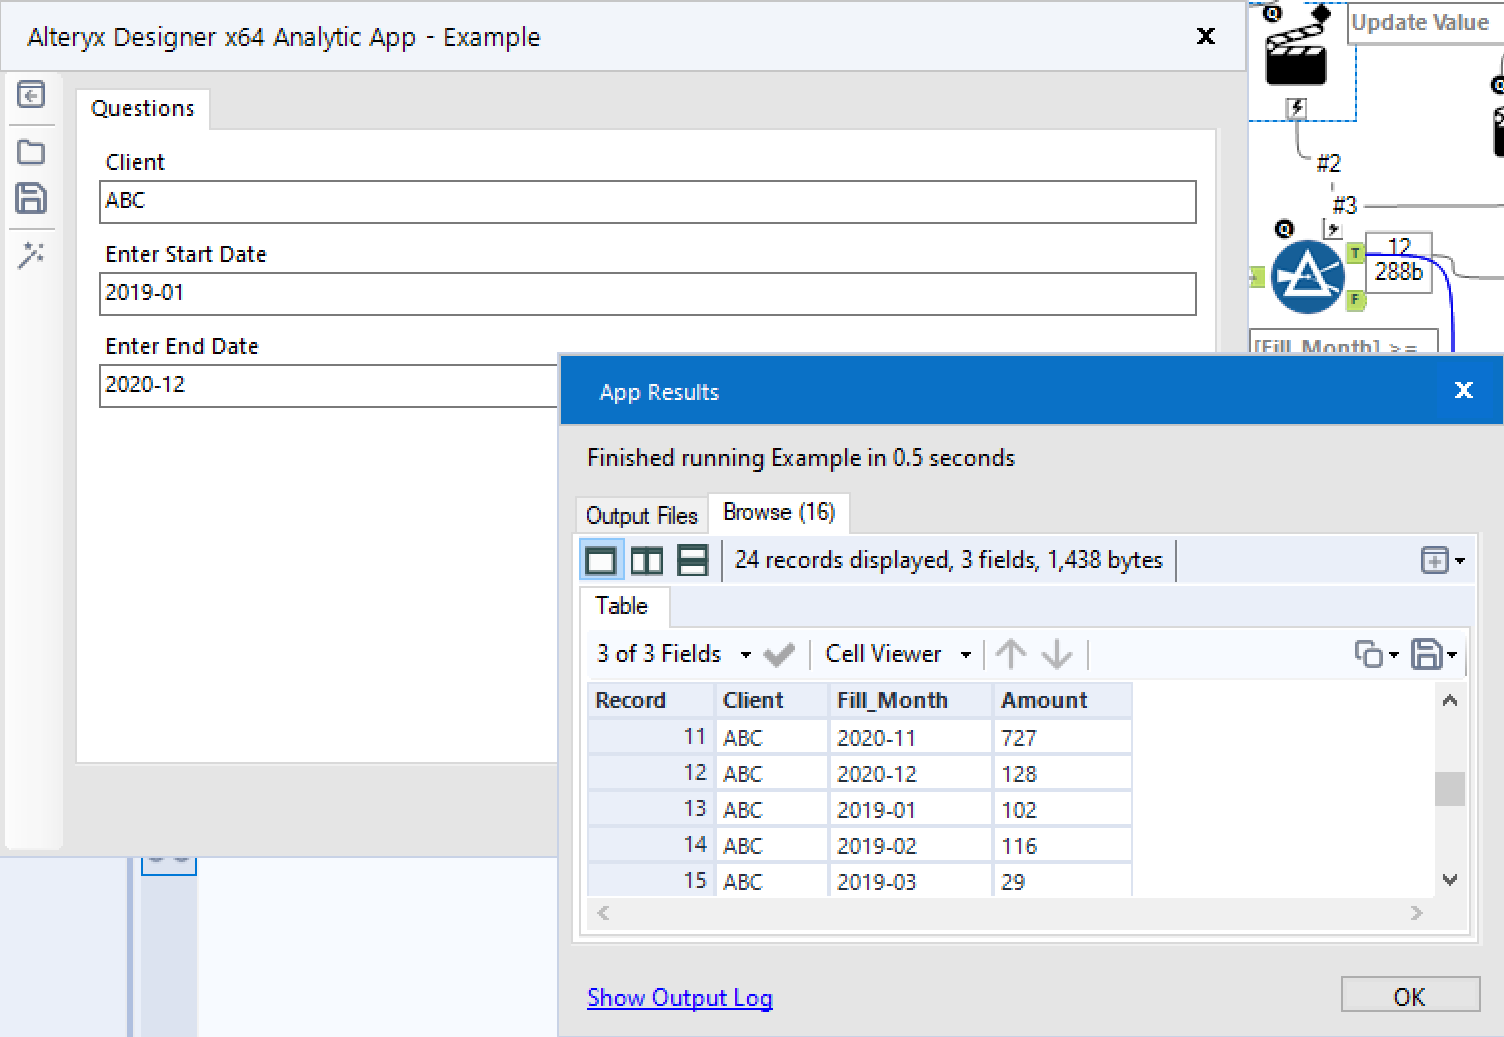Select the Questions tab
Screen dimensions: 1504x1037
tap(143, 108)
